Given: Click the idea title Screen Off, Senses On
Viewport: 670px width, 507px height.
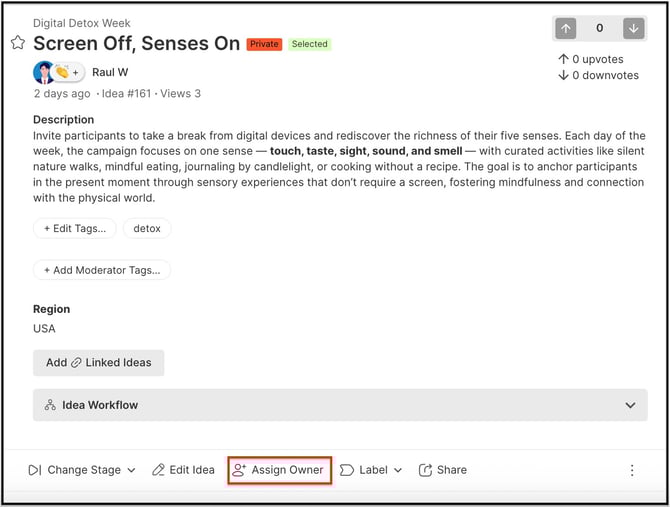Looking at the screenshot, I should [137, 44].
